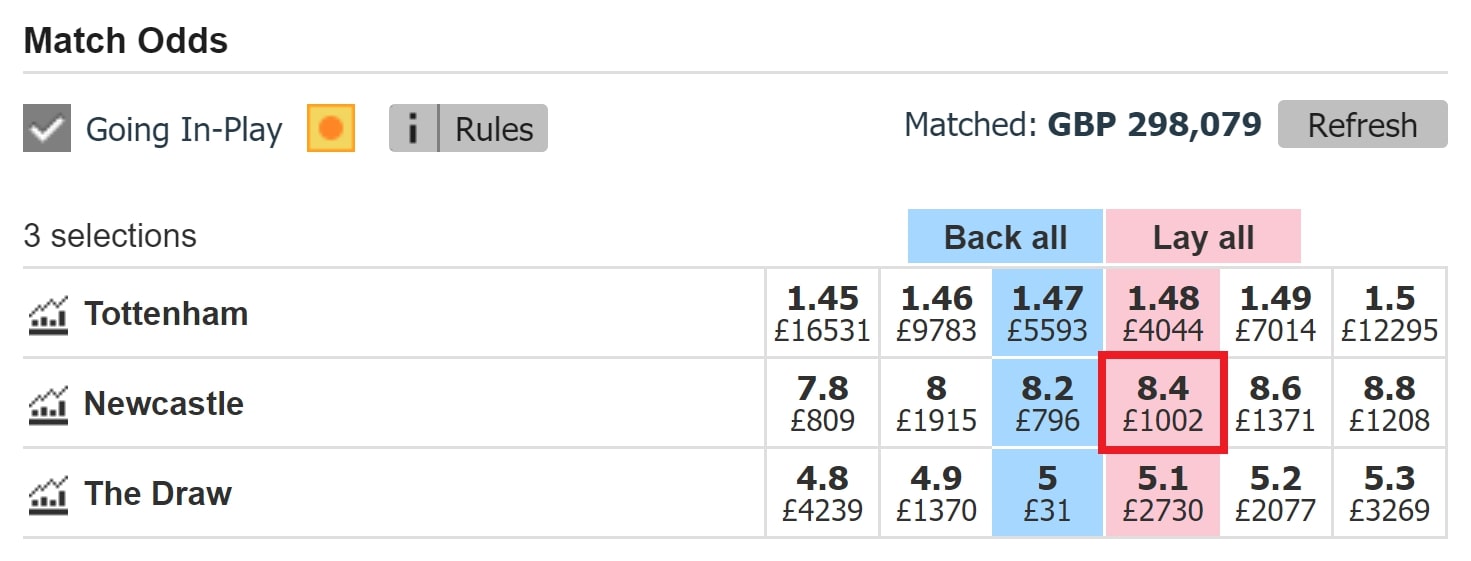Image resolution: width=1471 pixels, height=561 pixels.
Task: Open the Tottenham price chart icon
Action: (x=47, y=314)
